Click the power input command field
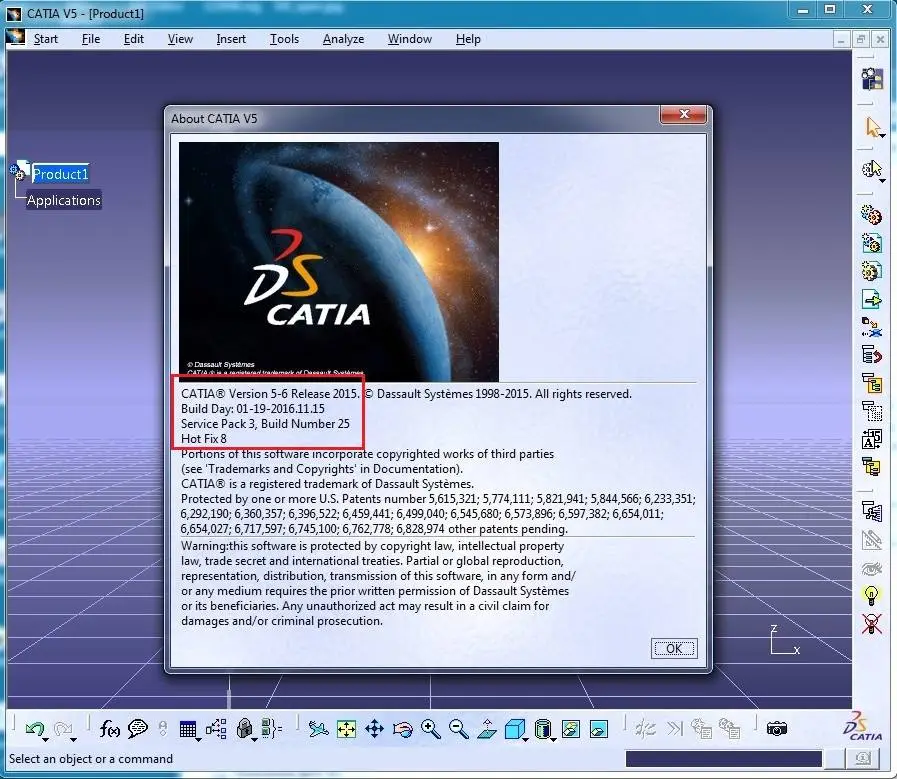Image resolution: width=897 pixels, height=779 pixels. (x=723, y=758)
